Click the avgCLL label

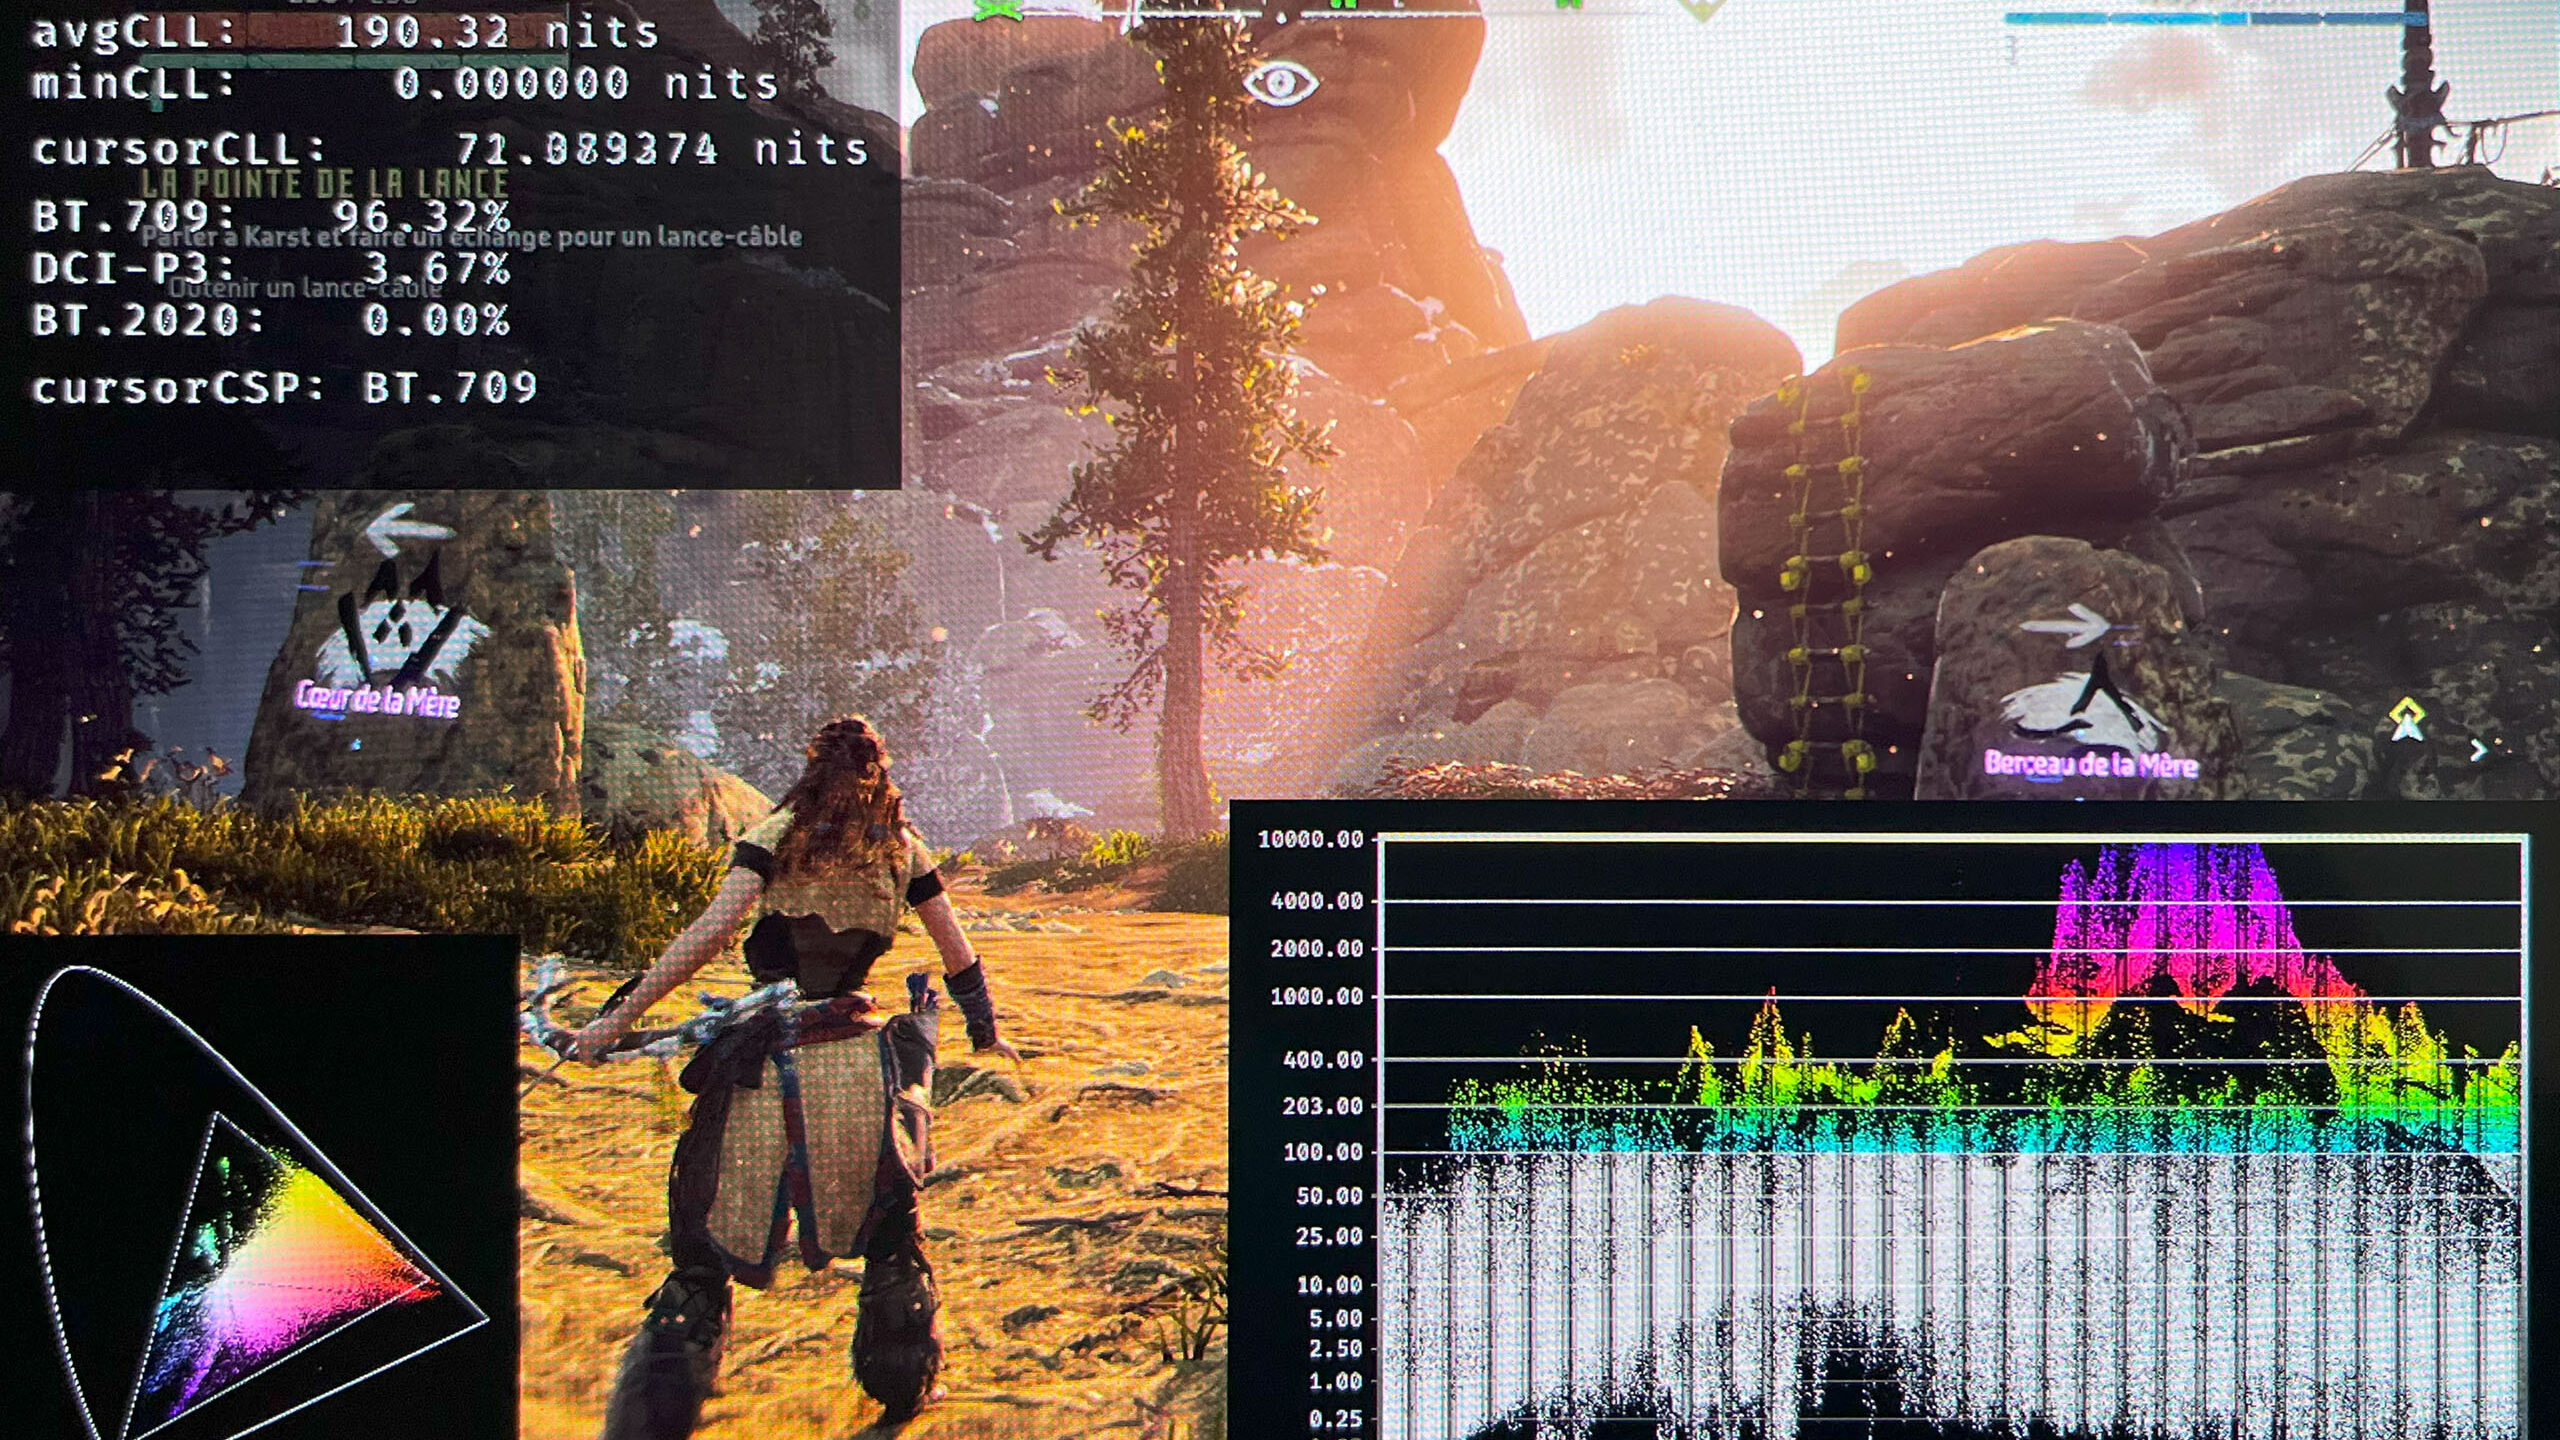[x=136, y=33]
